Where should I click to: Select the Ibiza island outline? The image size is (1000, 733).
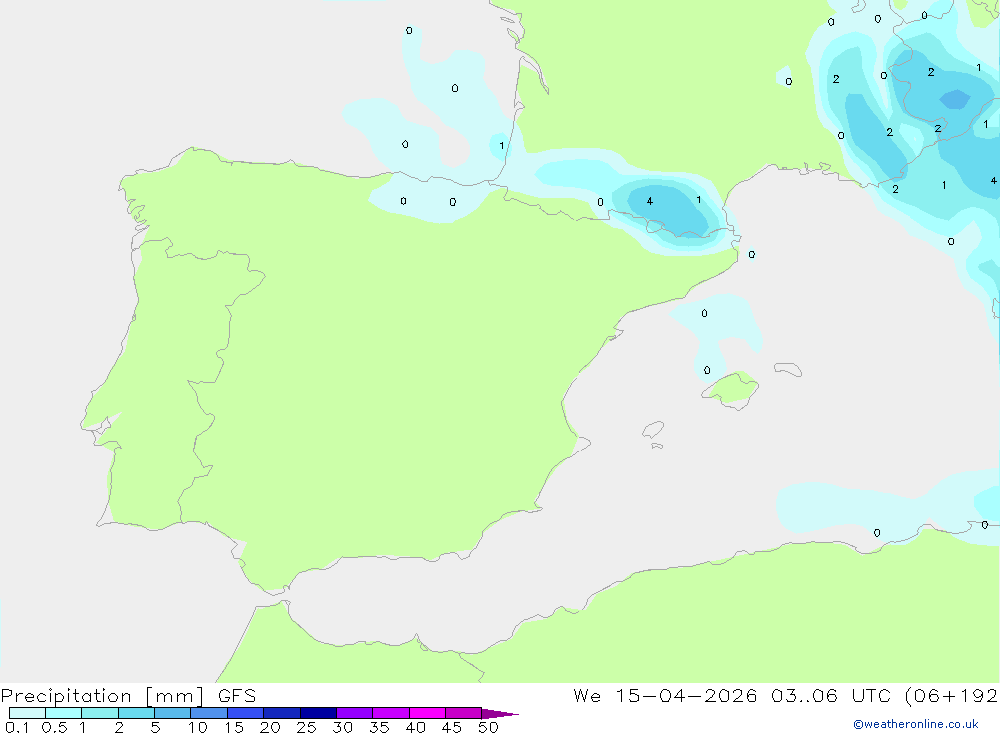pos(653,430)
